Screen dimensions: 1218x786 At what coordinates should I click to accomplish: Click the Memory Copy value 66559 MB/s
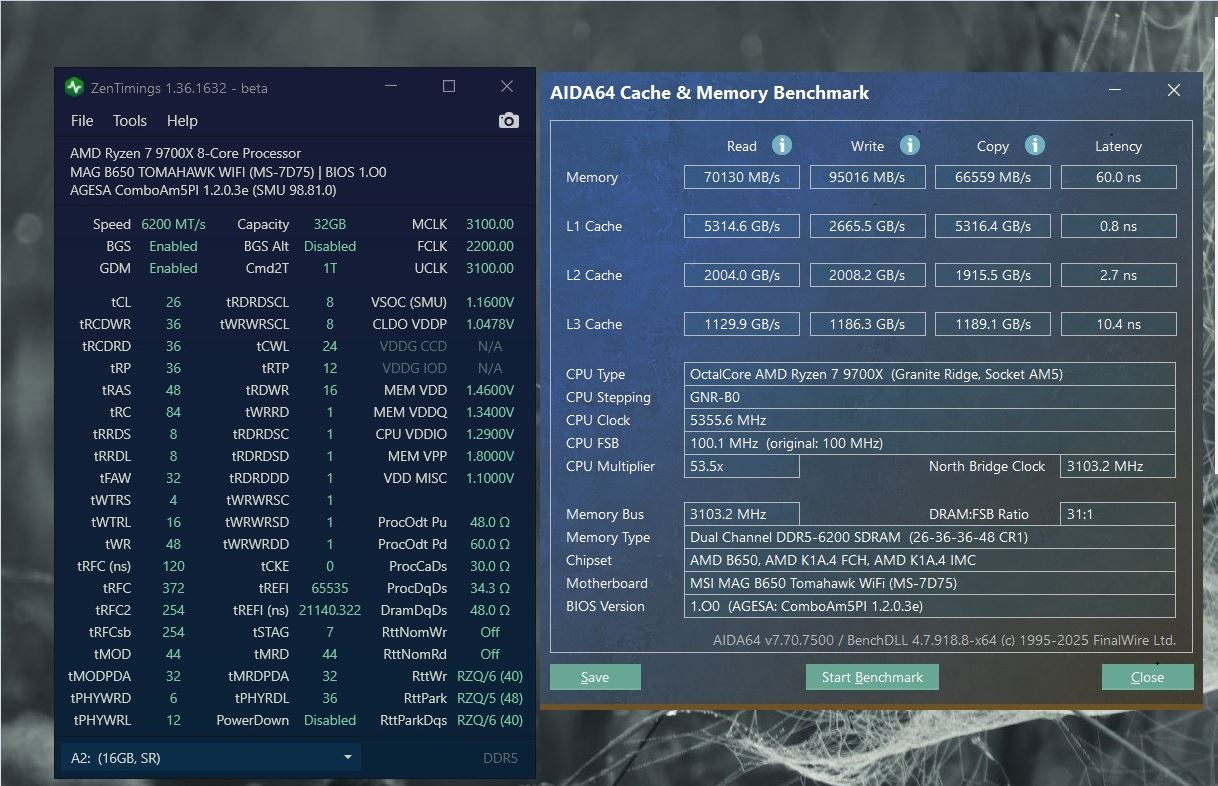click(992, 177)
